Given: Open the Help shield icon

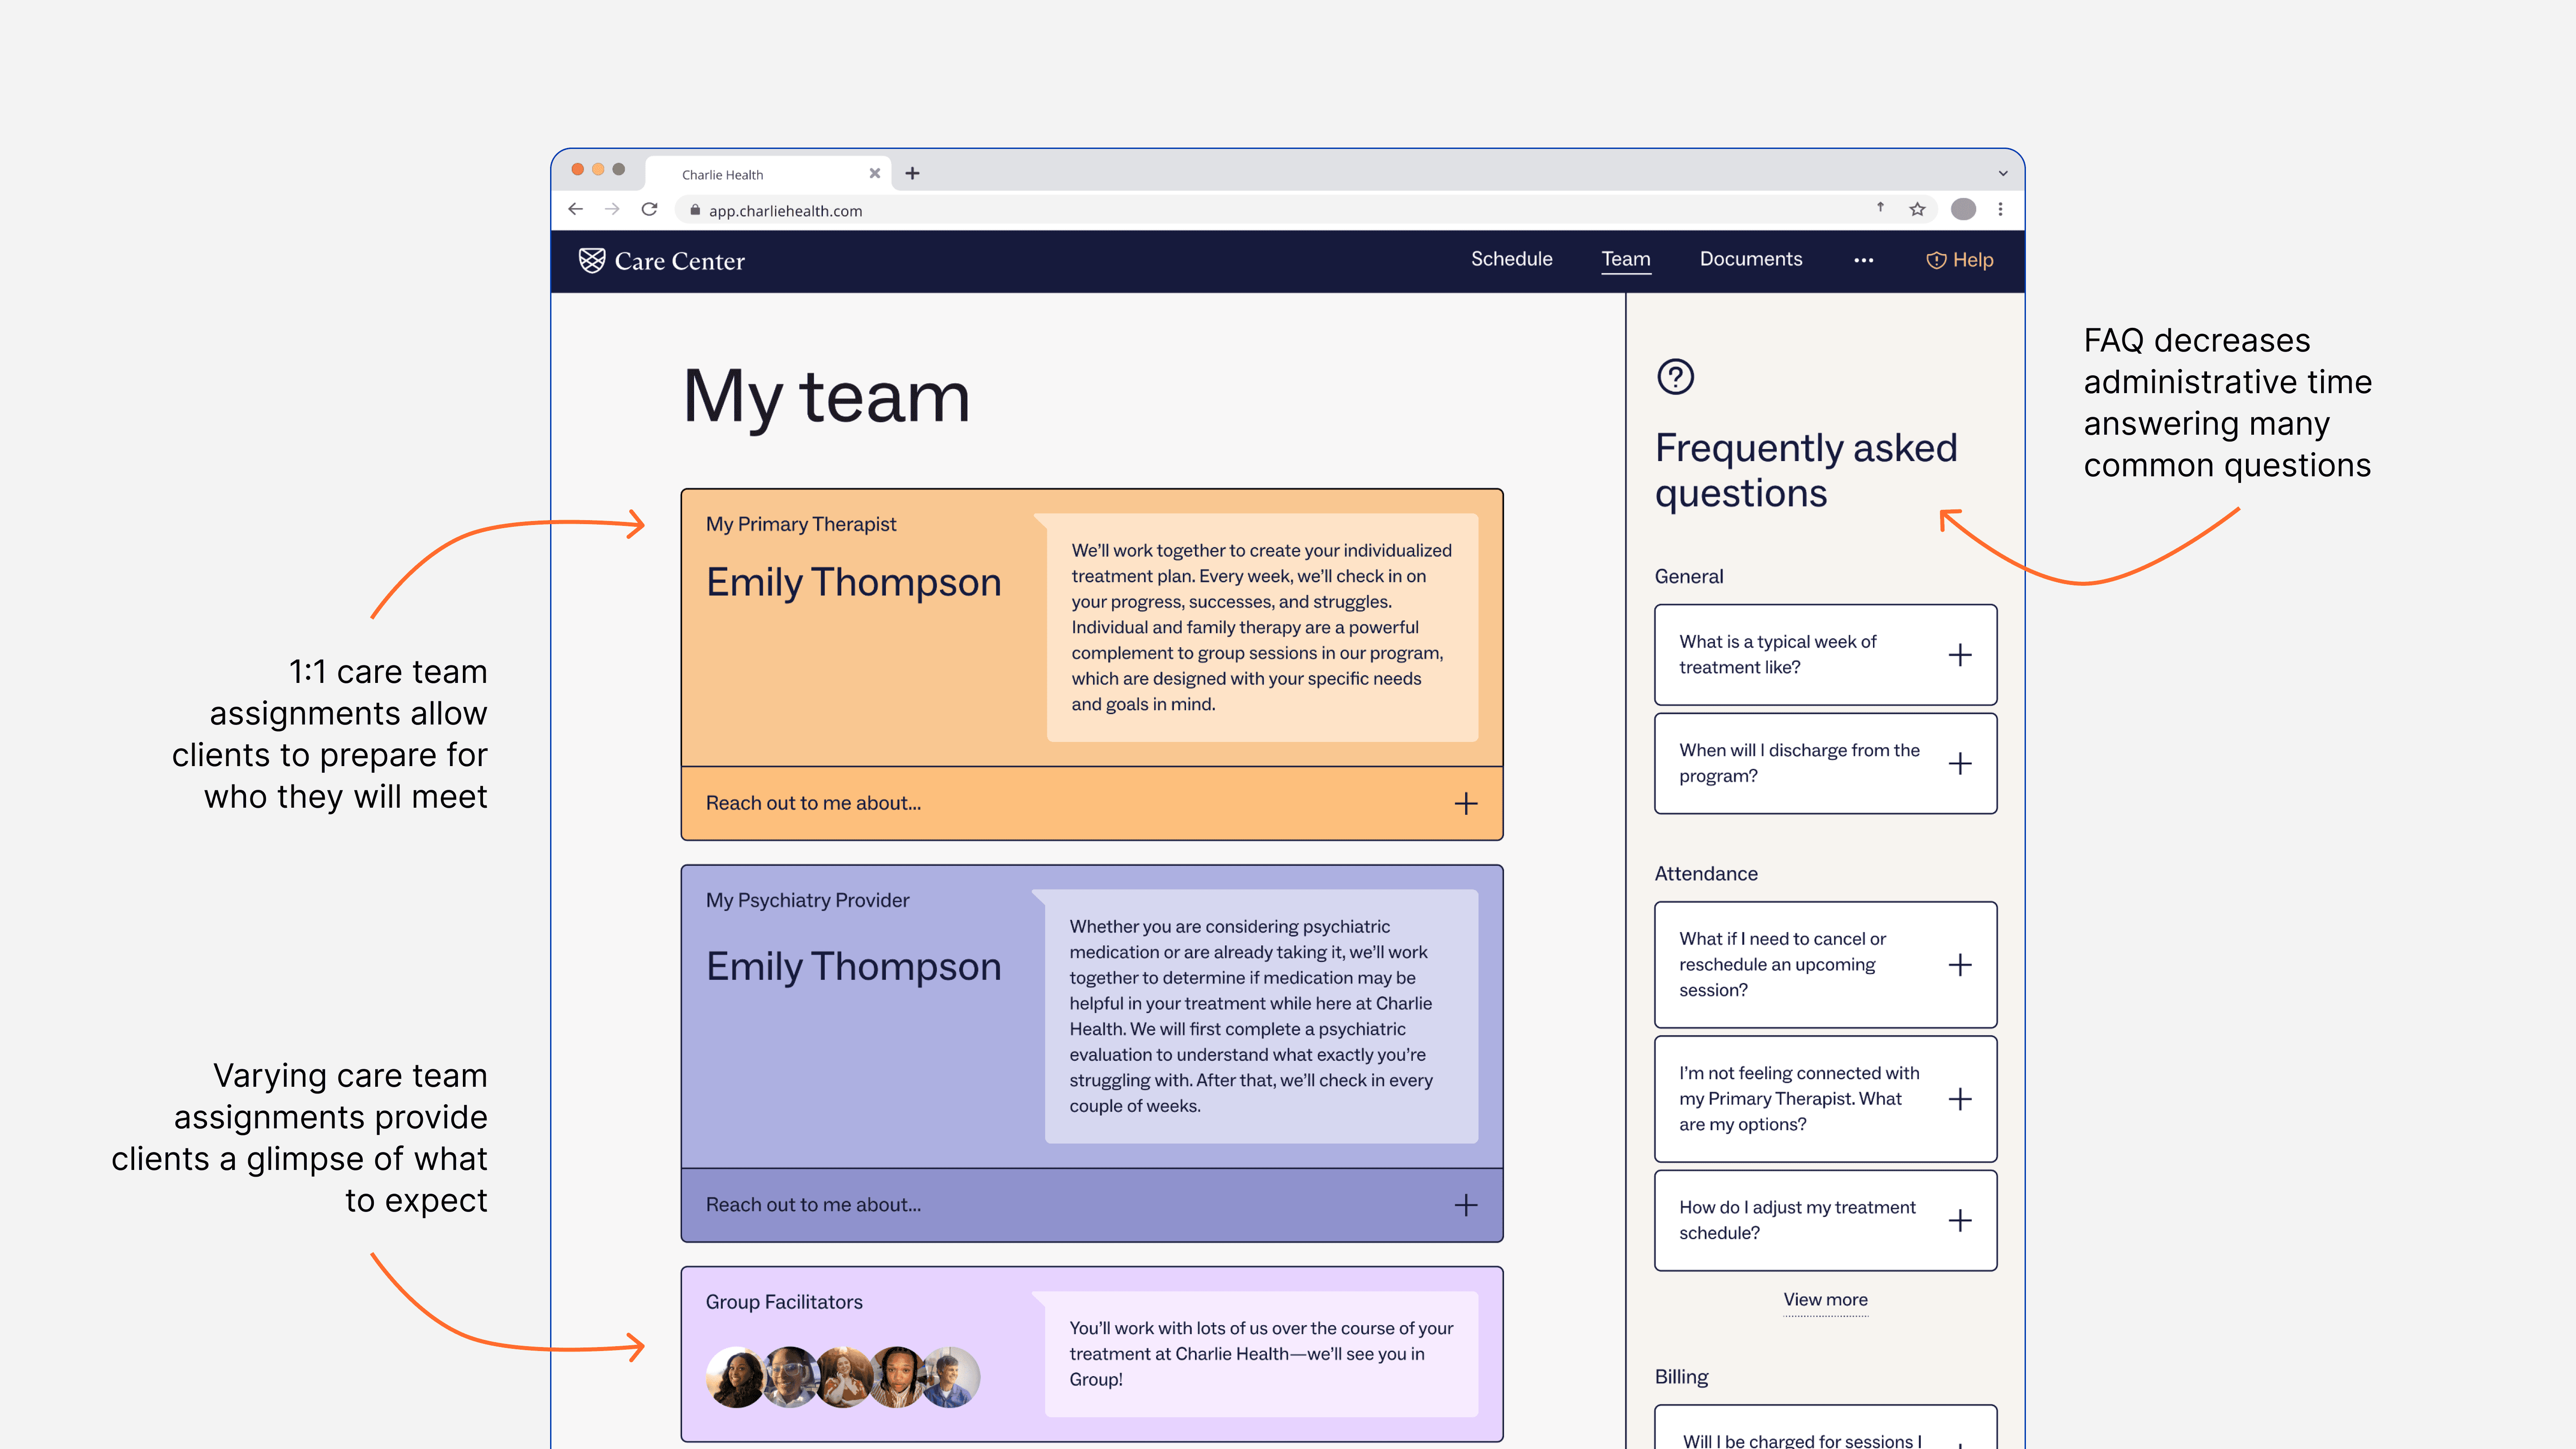Looking at the screenshot, I should 1936,260.
